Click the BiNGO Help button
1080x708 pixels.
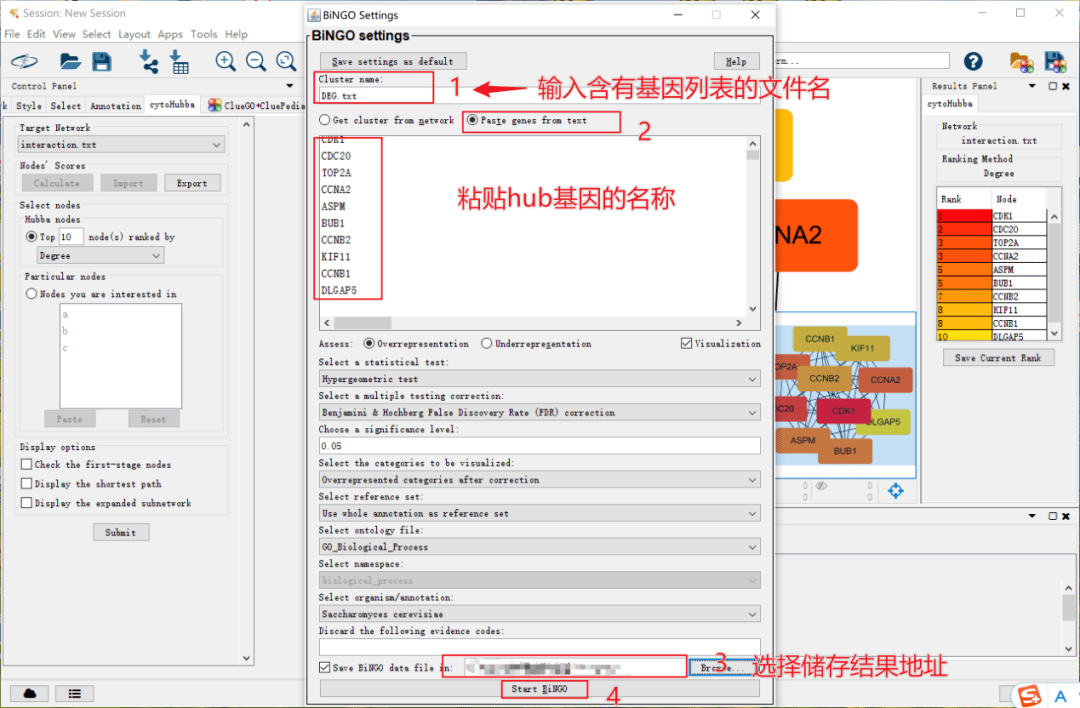(736, 61)
